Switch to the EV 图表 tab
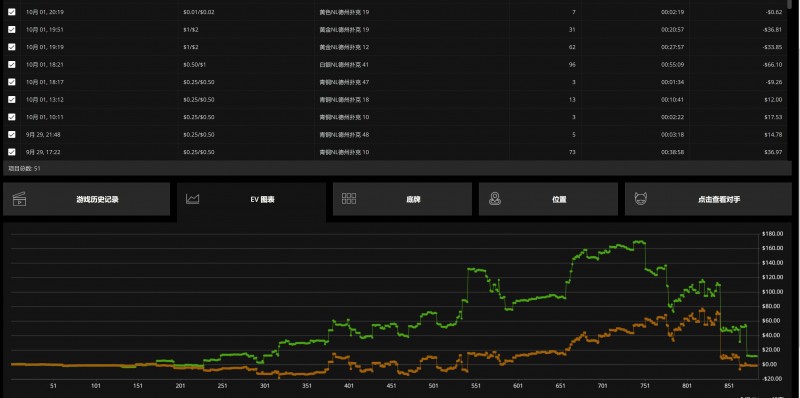 click(251, 200)
